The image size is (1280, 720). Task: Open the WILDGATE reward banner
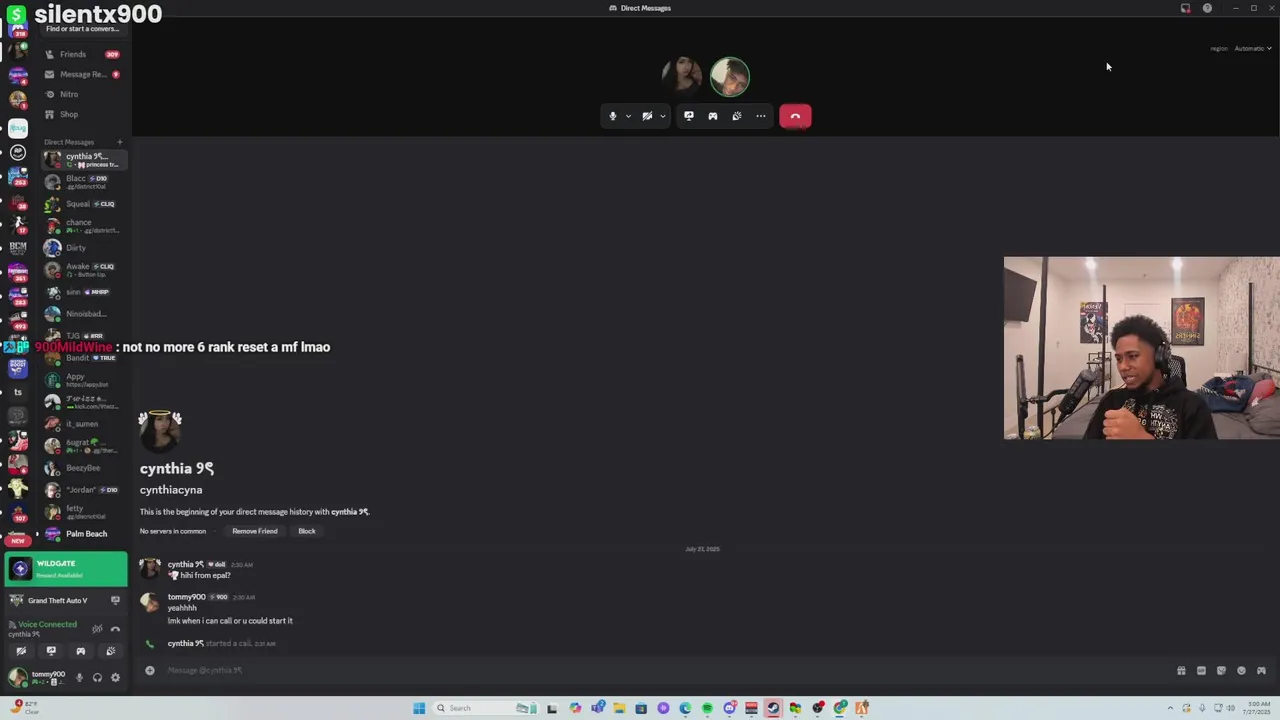click(66, 569)
